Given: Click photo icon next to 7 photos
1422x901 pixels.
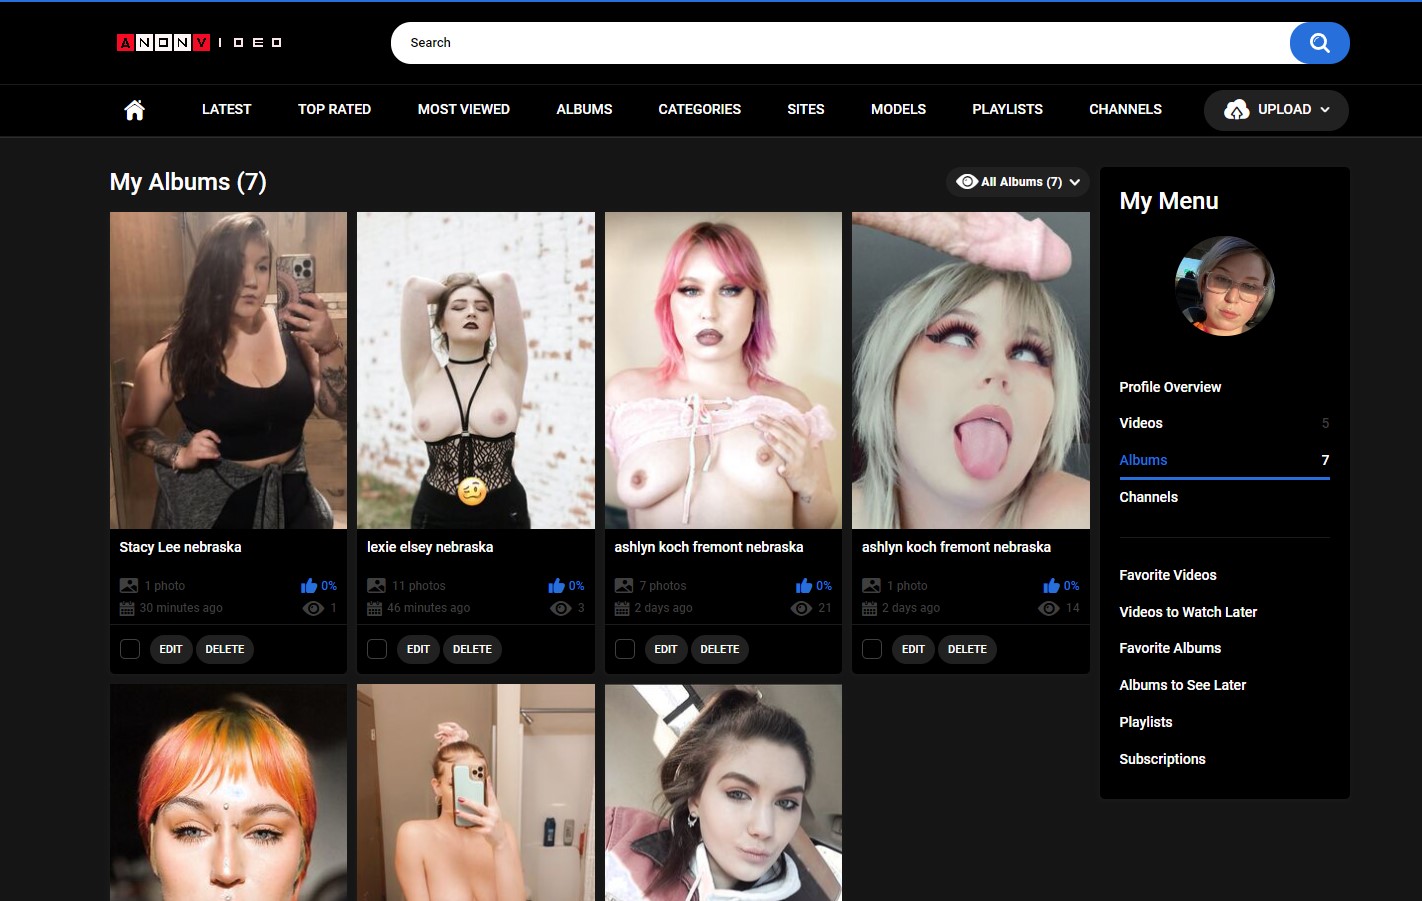Looking at the screenshot, I should (624, 586).
